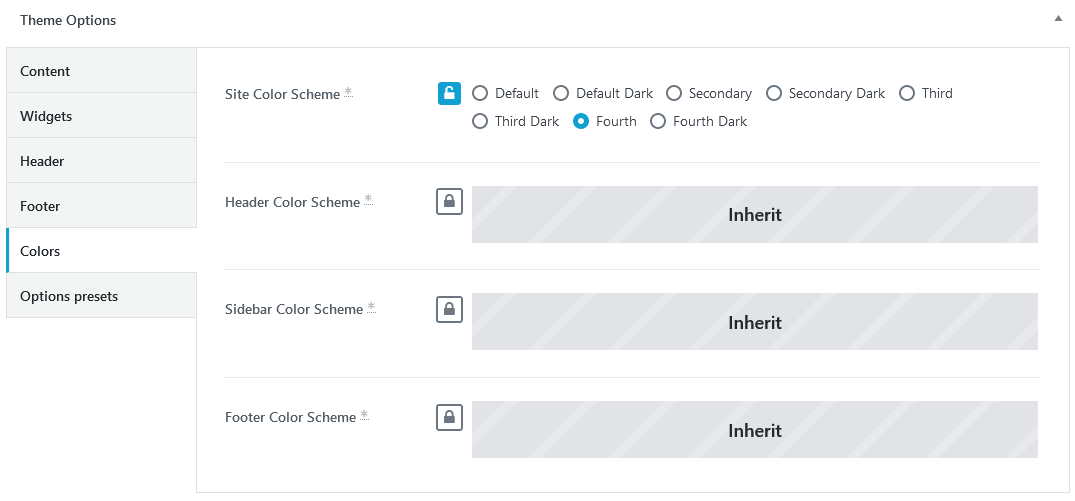The image size is (1075, 501).
Task: Click asterisk next to Site Color Scheme
Action: click(x=348, y=93)
